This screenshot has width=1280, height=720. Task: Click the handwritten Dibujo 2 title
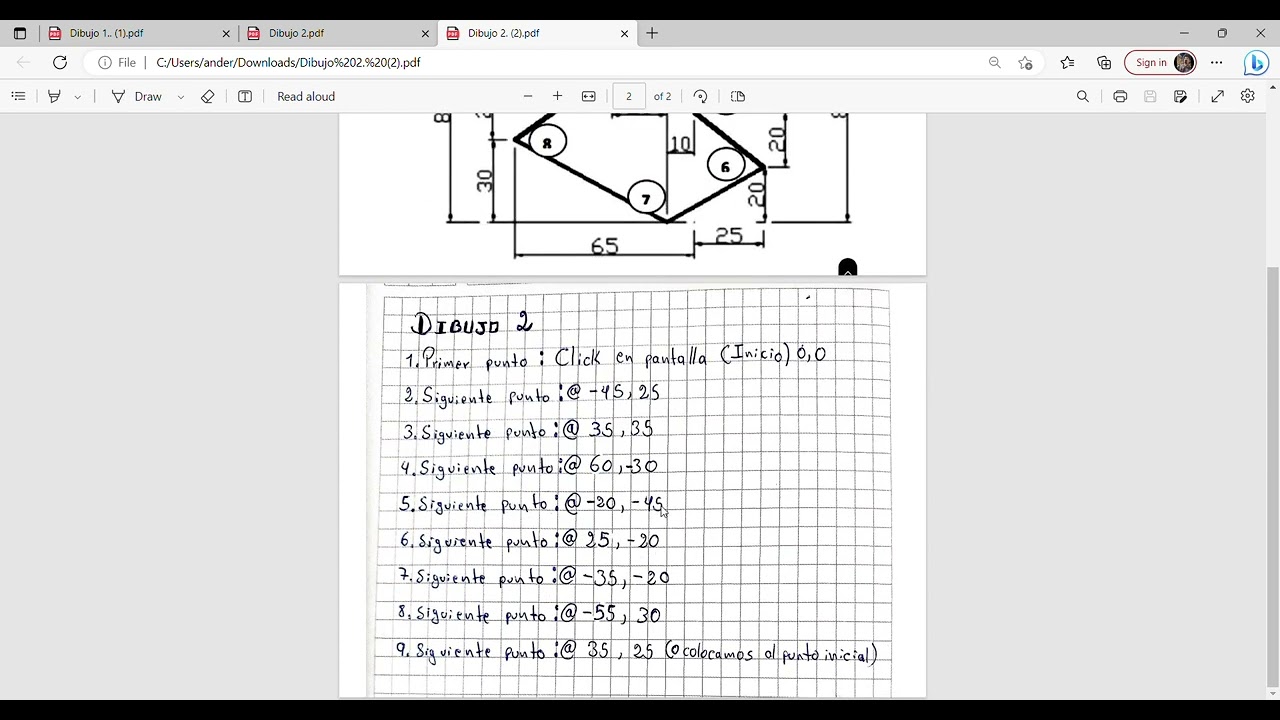pos(473,324)
